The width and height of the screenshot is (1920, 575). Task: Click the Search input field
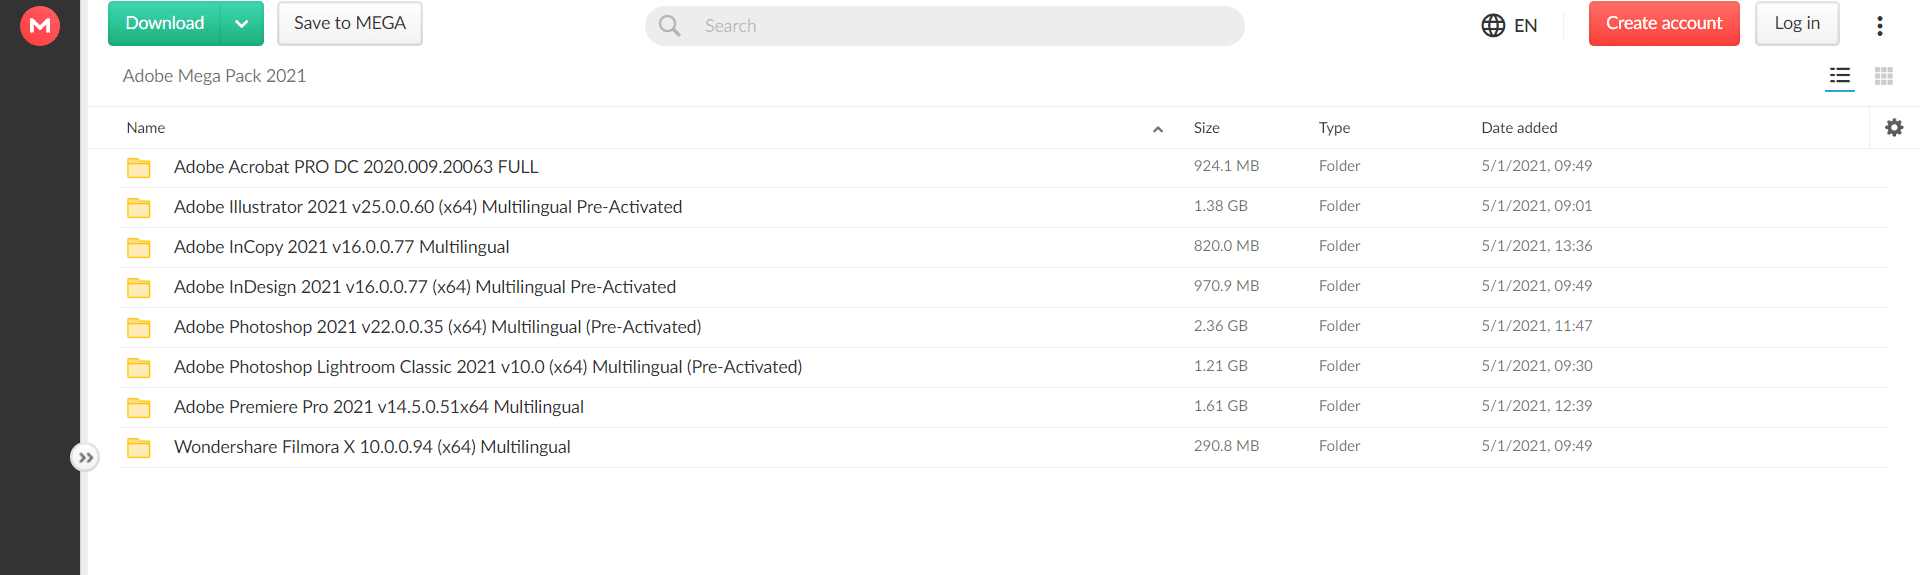click(x=960, y=26)
